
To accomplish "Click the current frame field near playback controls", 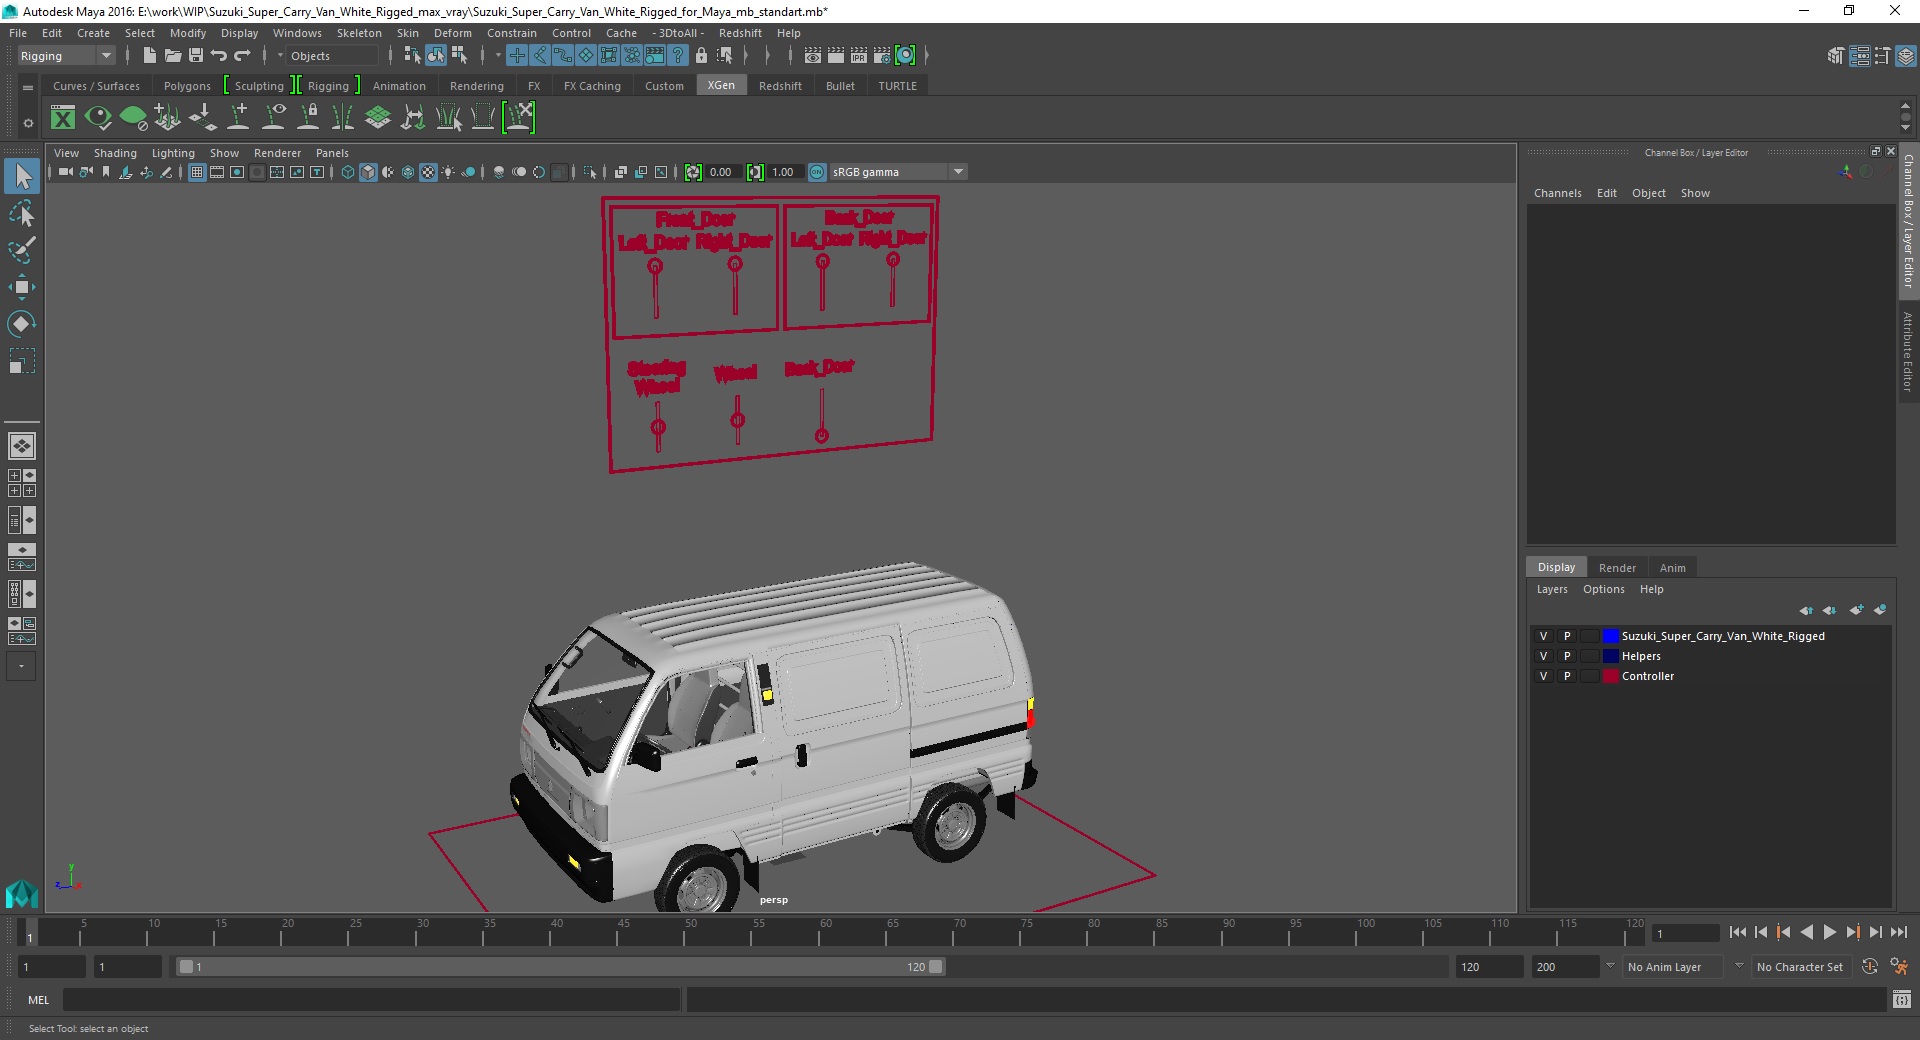I will [x=1685, y=933].
